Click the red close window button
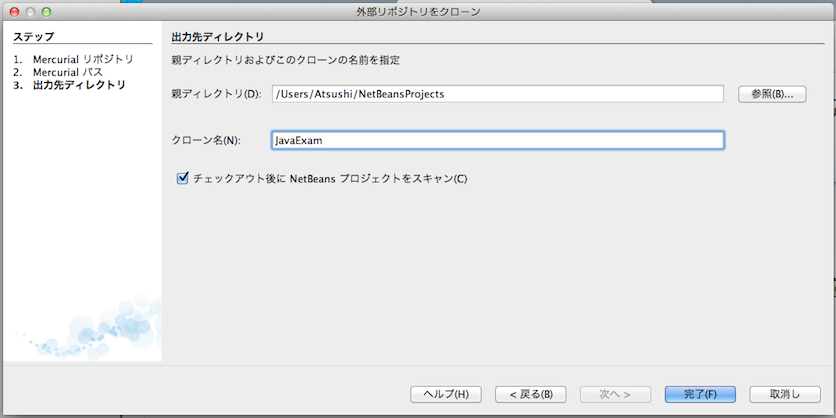 [13, 11]
